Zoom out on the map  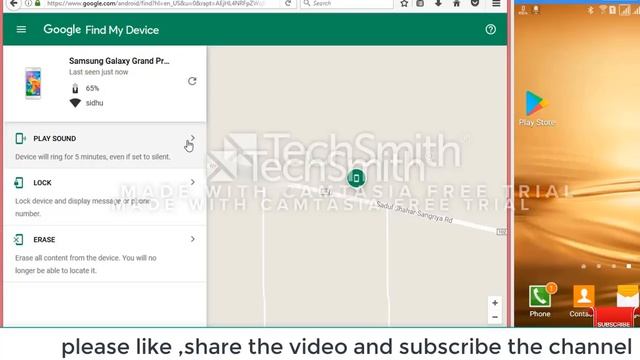point(495,317)
